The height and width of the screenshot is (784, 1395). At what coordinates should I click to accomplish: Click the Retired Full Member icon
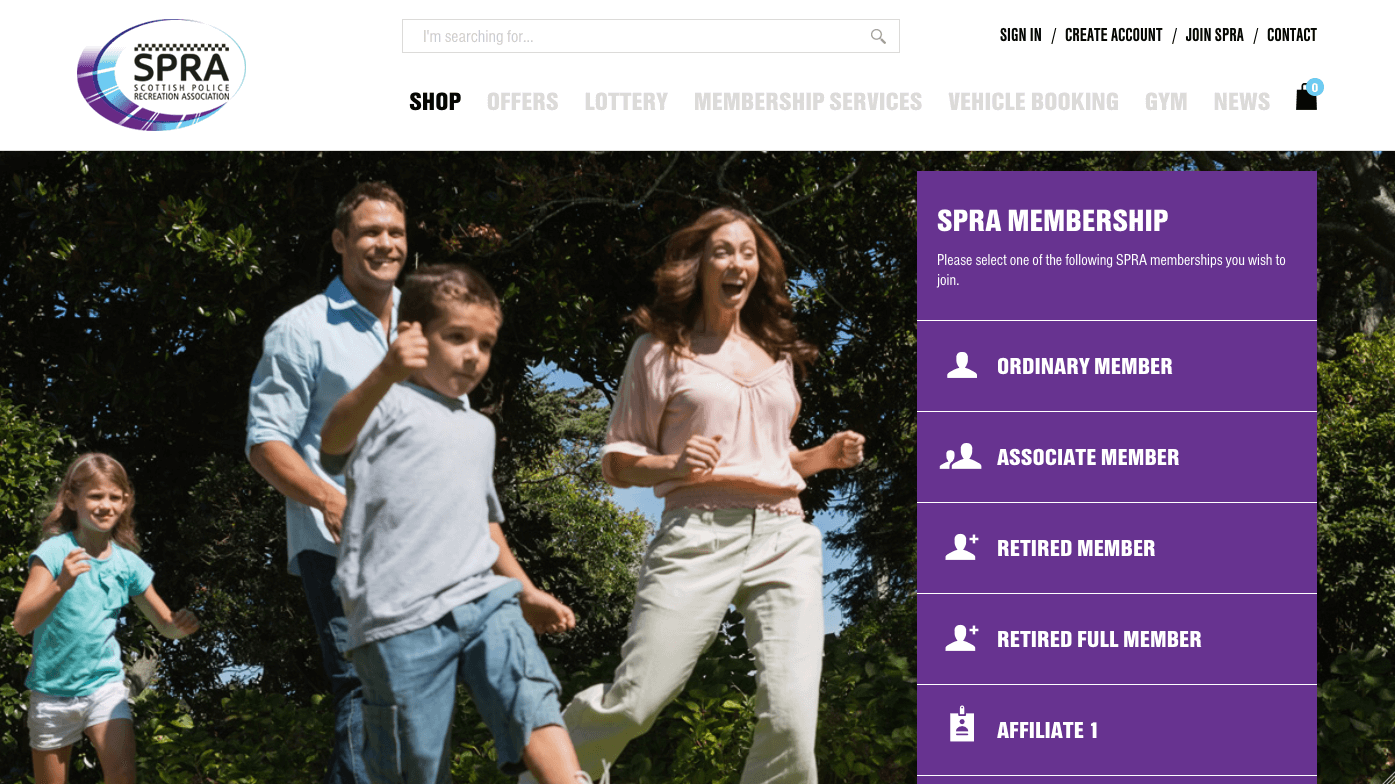[x=962, y=639]
